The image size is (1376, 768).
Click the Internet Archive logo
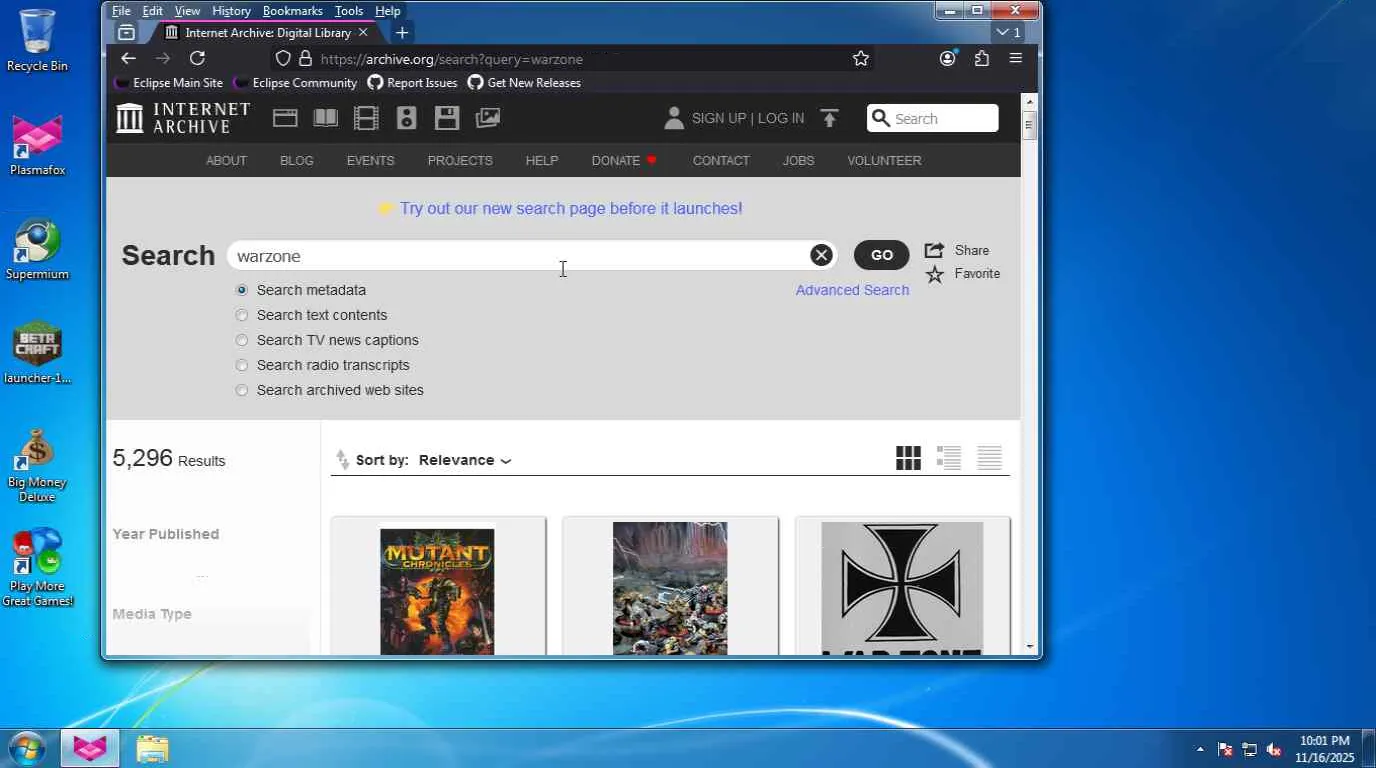click(183, 118)
